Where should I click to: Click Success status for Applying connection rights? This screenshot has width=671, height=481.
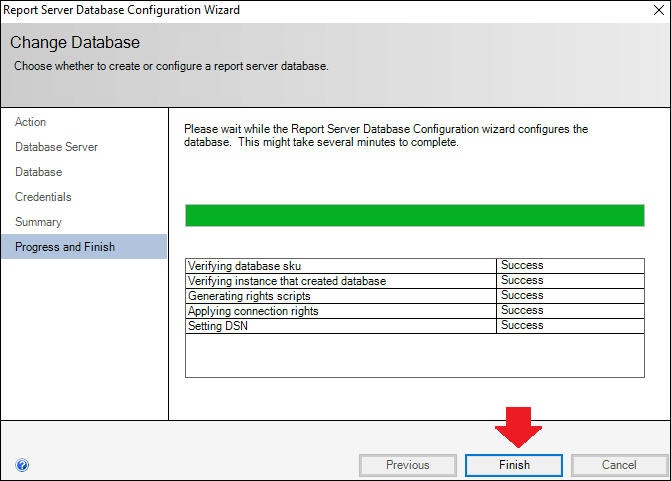(x=522, y=310)
